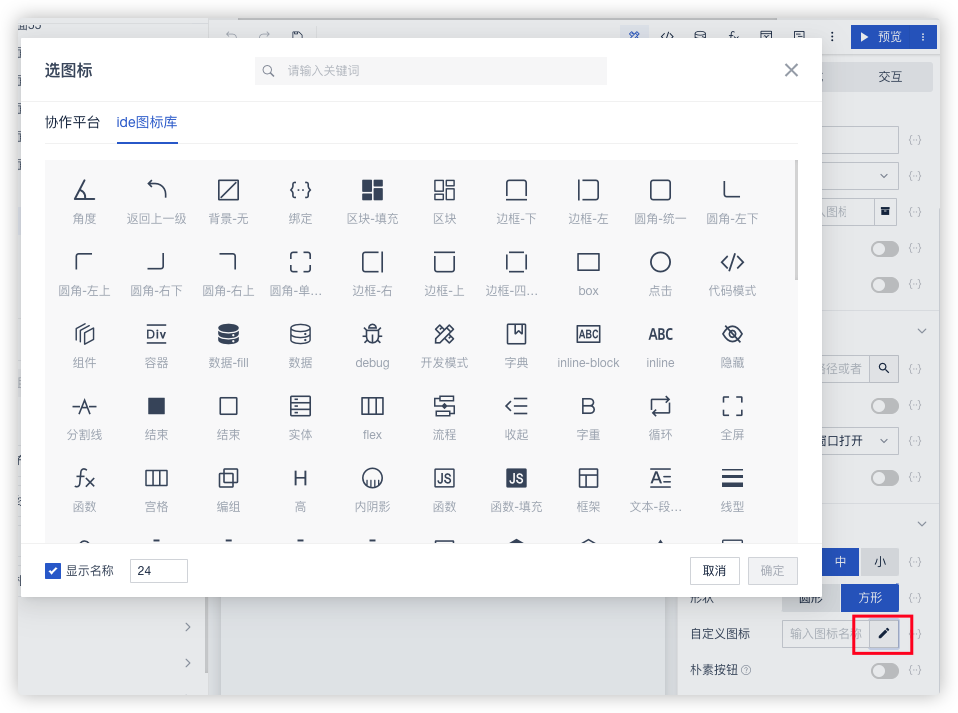Collapse the top right panel section chevron
The image size is (958, 713).
point(921,330)
